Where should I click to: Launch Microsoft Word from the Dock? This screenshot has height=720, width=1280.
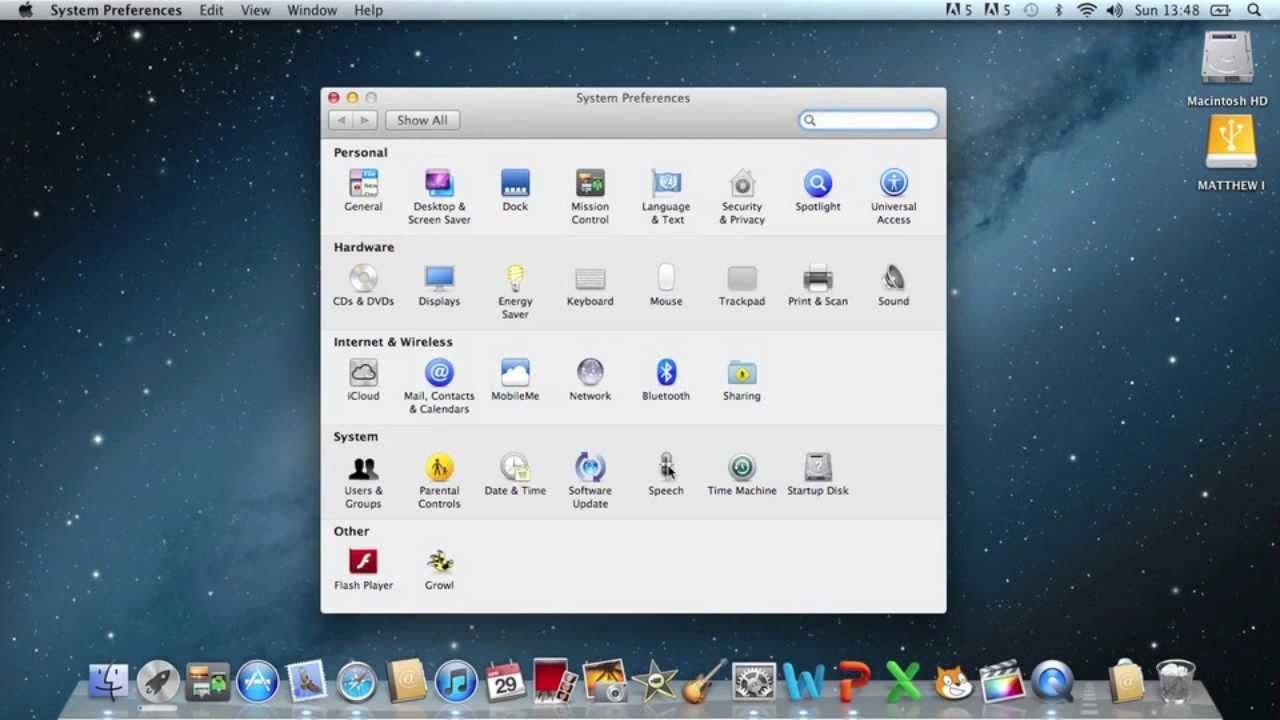pos(803,682)
